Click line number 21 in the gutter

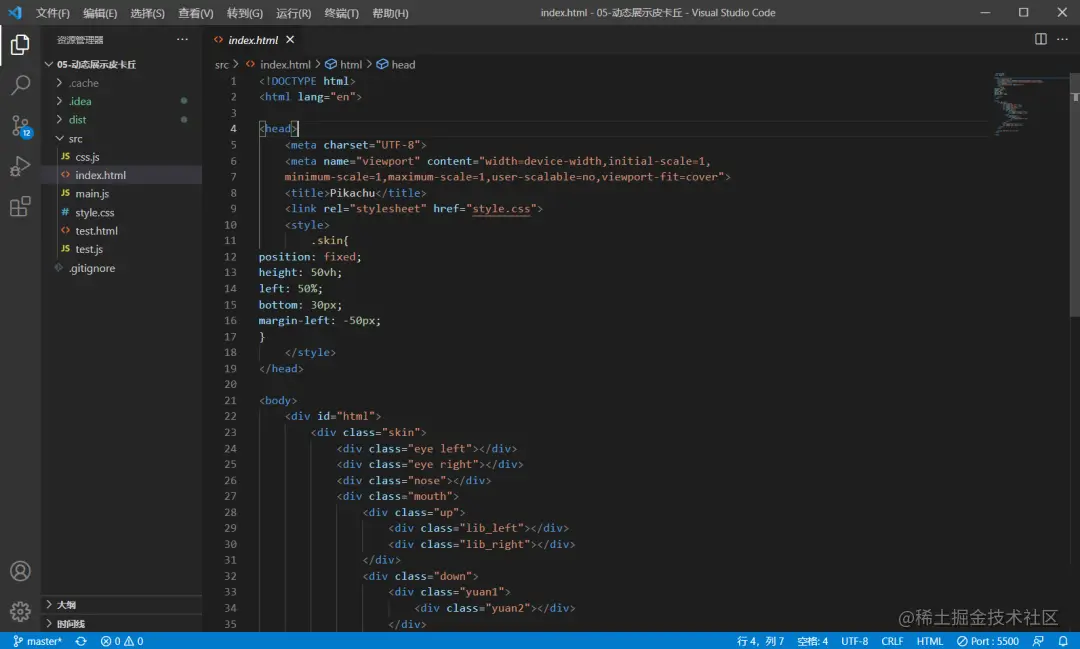pyautogui.click(x=230, y=400)
